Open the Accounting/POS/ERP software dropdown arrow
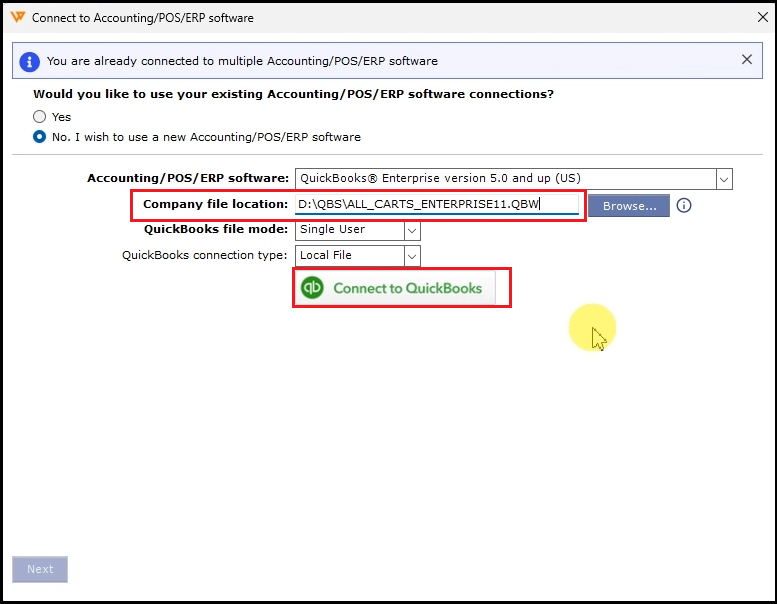The image size is (777, 604). (724, 179)
